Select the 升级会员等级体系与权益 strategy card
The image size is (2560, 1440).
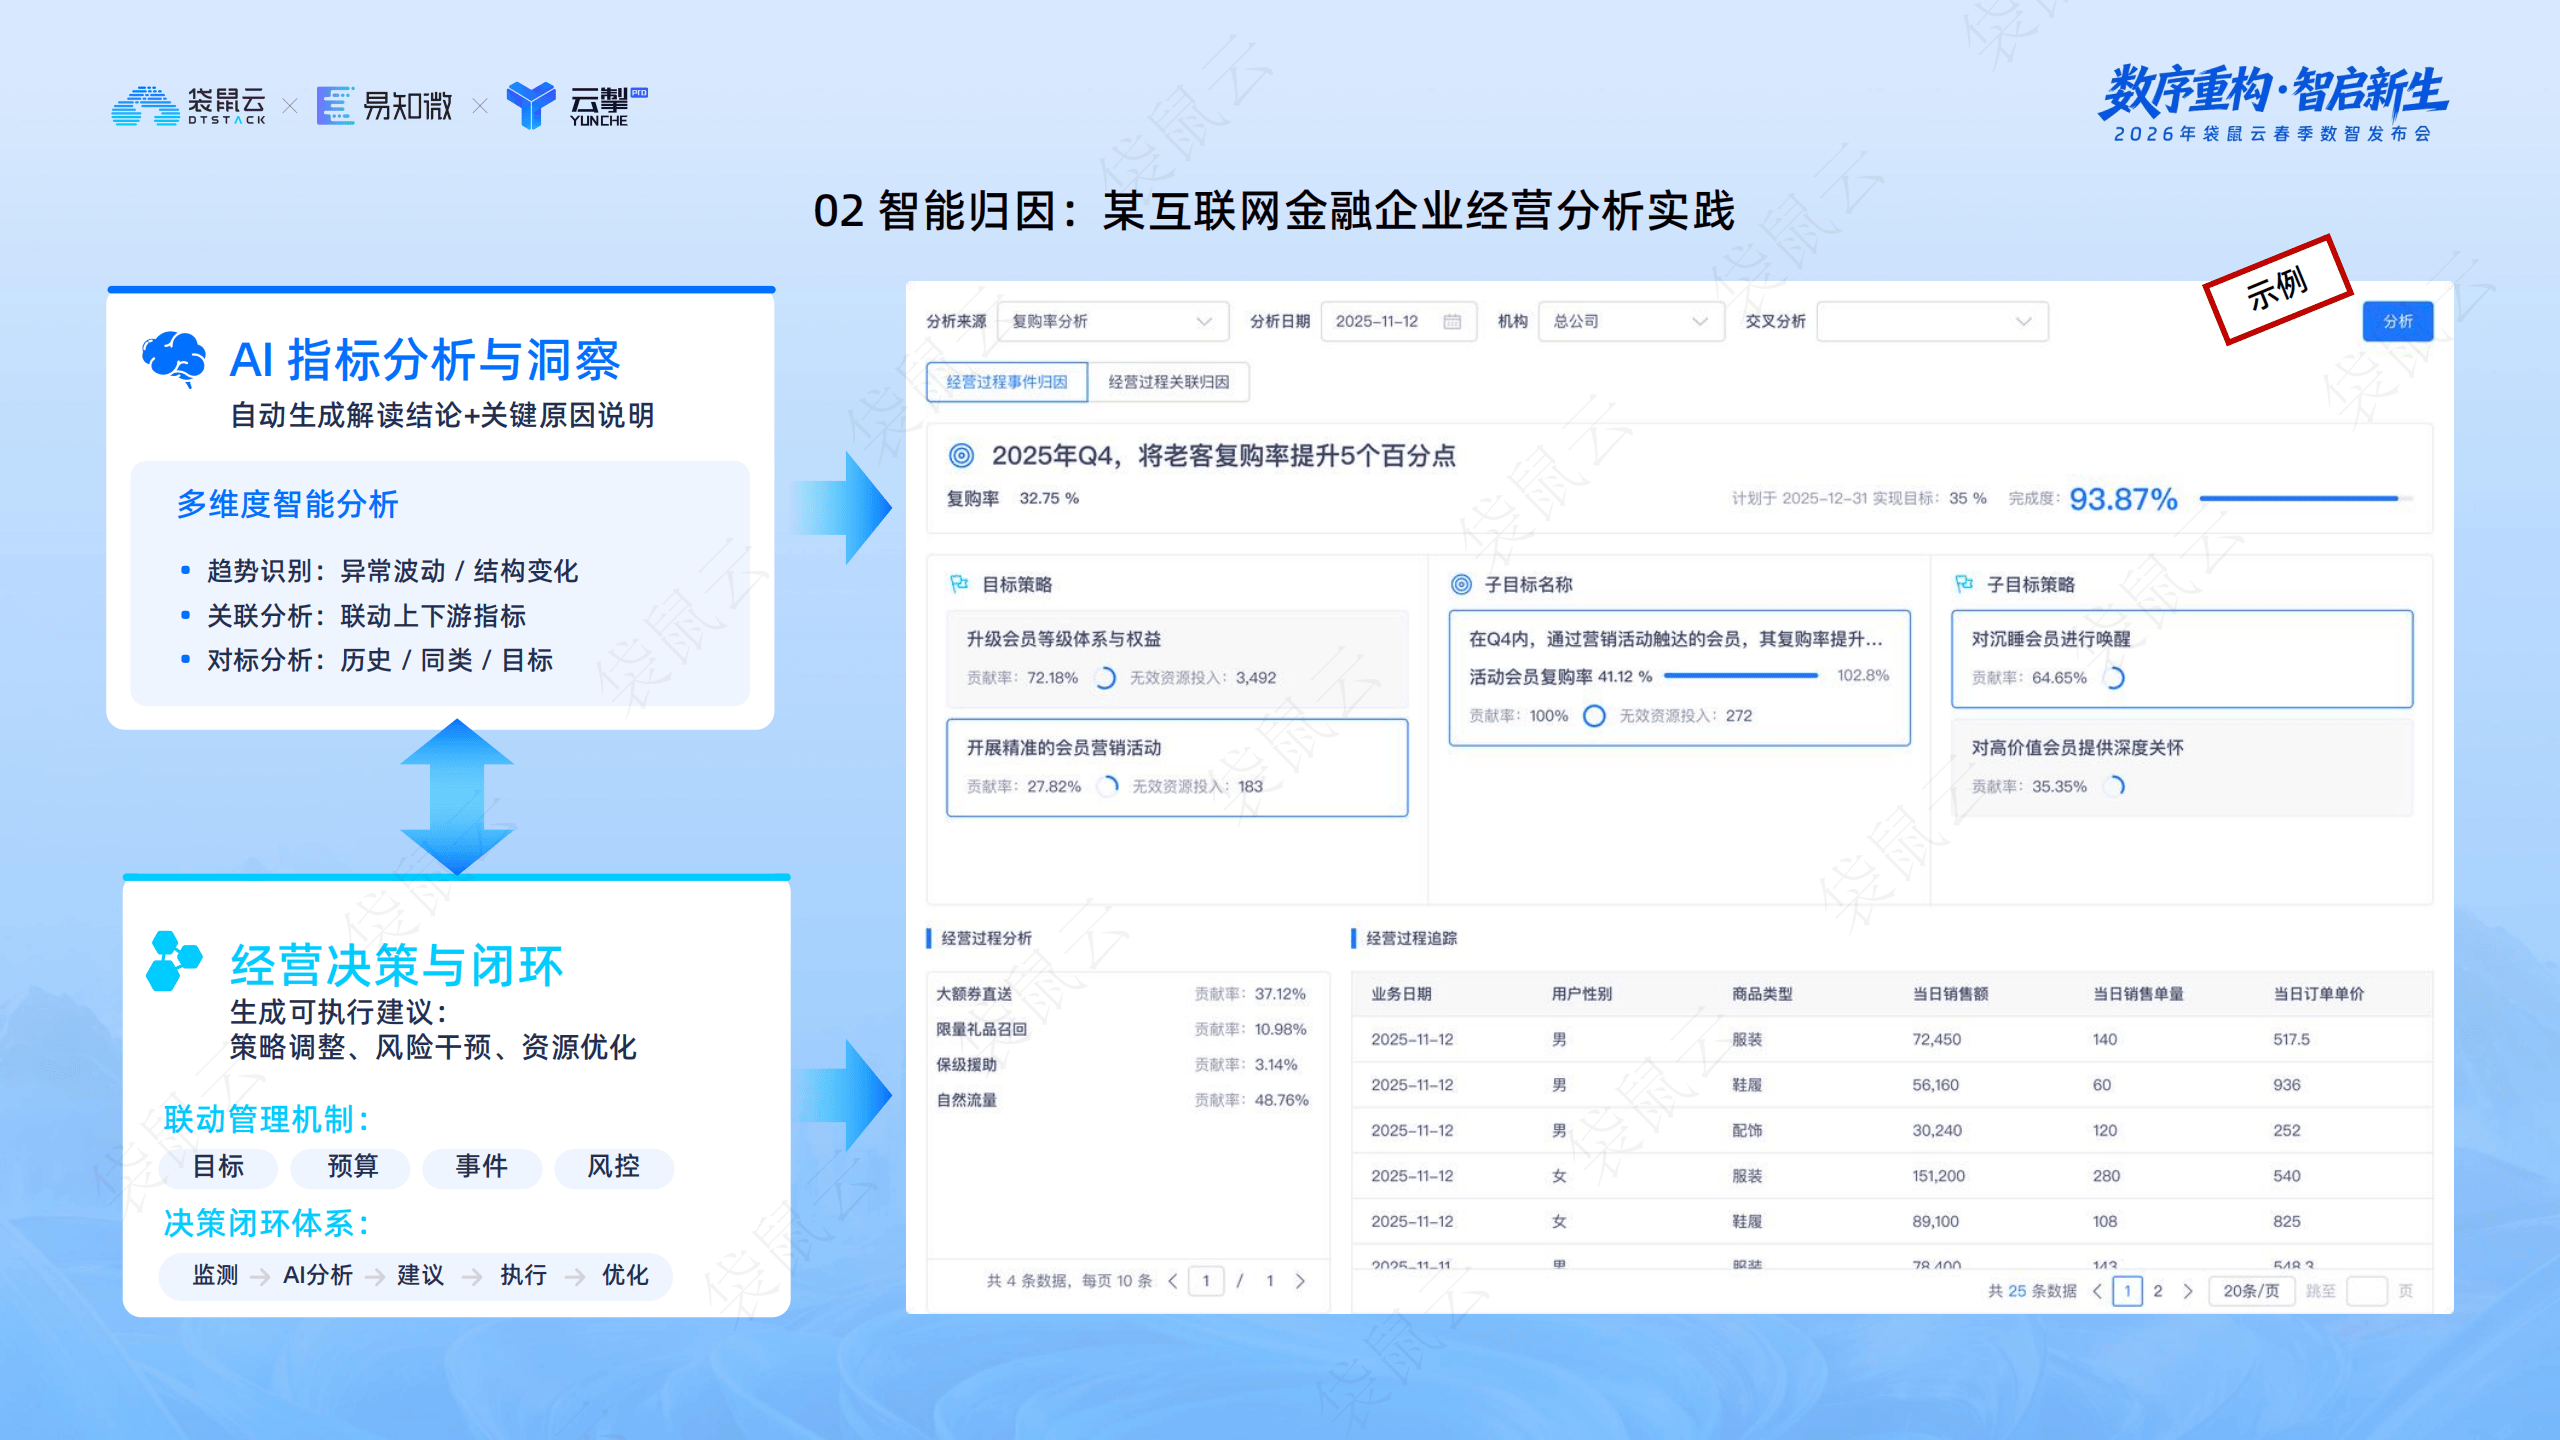click(1177, 659)
